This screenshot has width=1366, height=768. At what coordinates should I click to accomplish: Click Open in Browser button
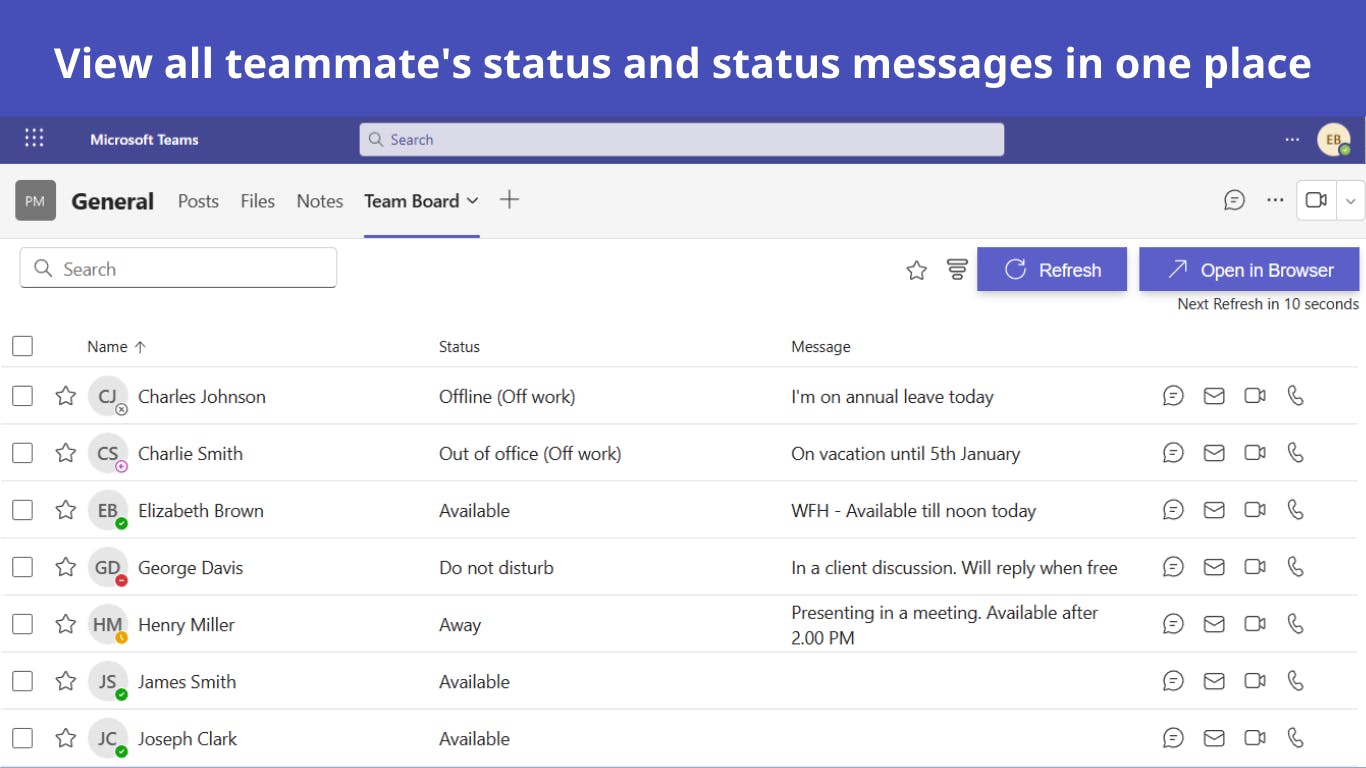1249,269
